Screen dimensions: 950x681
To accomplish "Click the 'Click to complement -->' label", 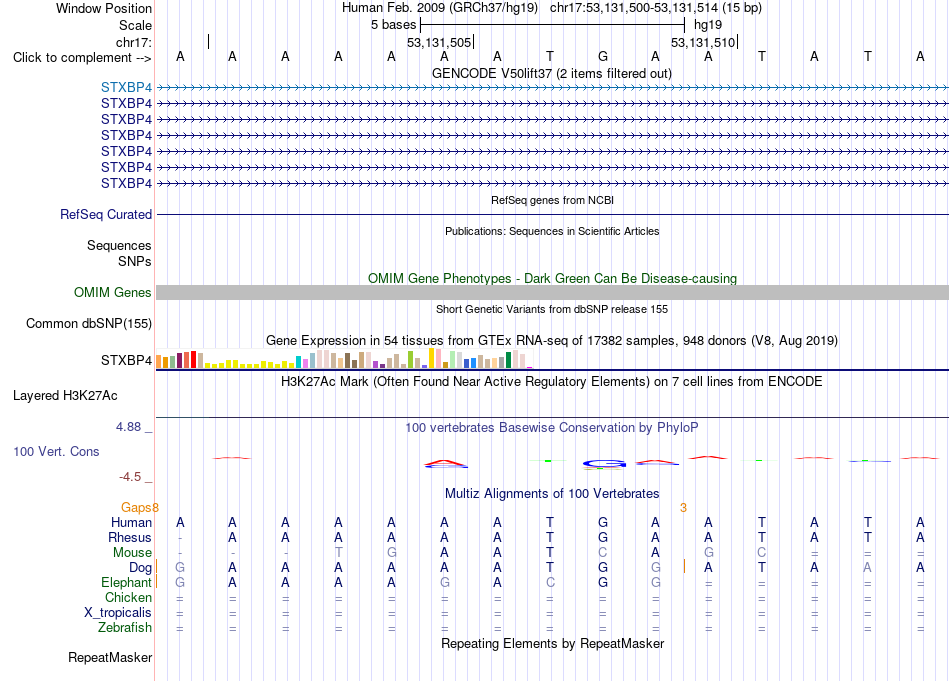I will point(82,58).
